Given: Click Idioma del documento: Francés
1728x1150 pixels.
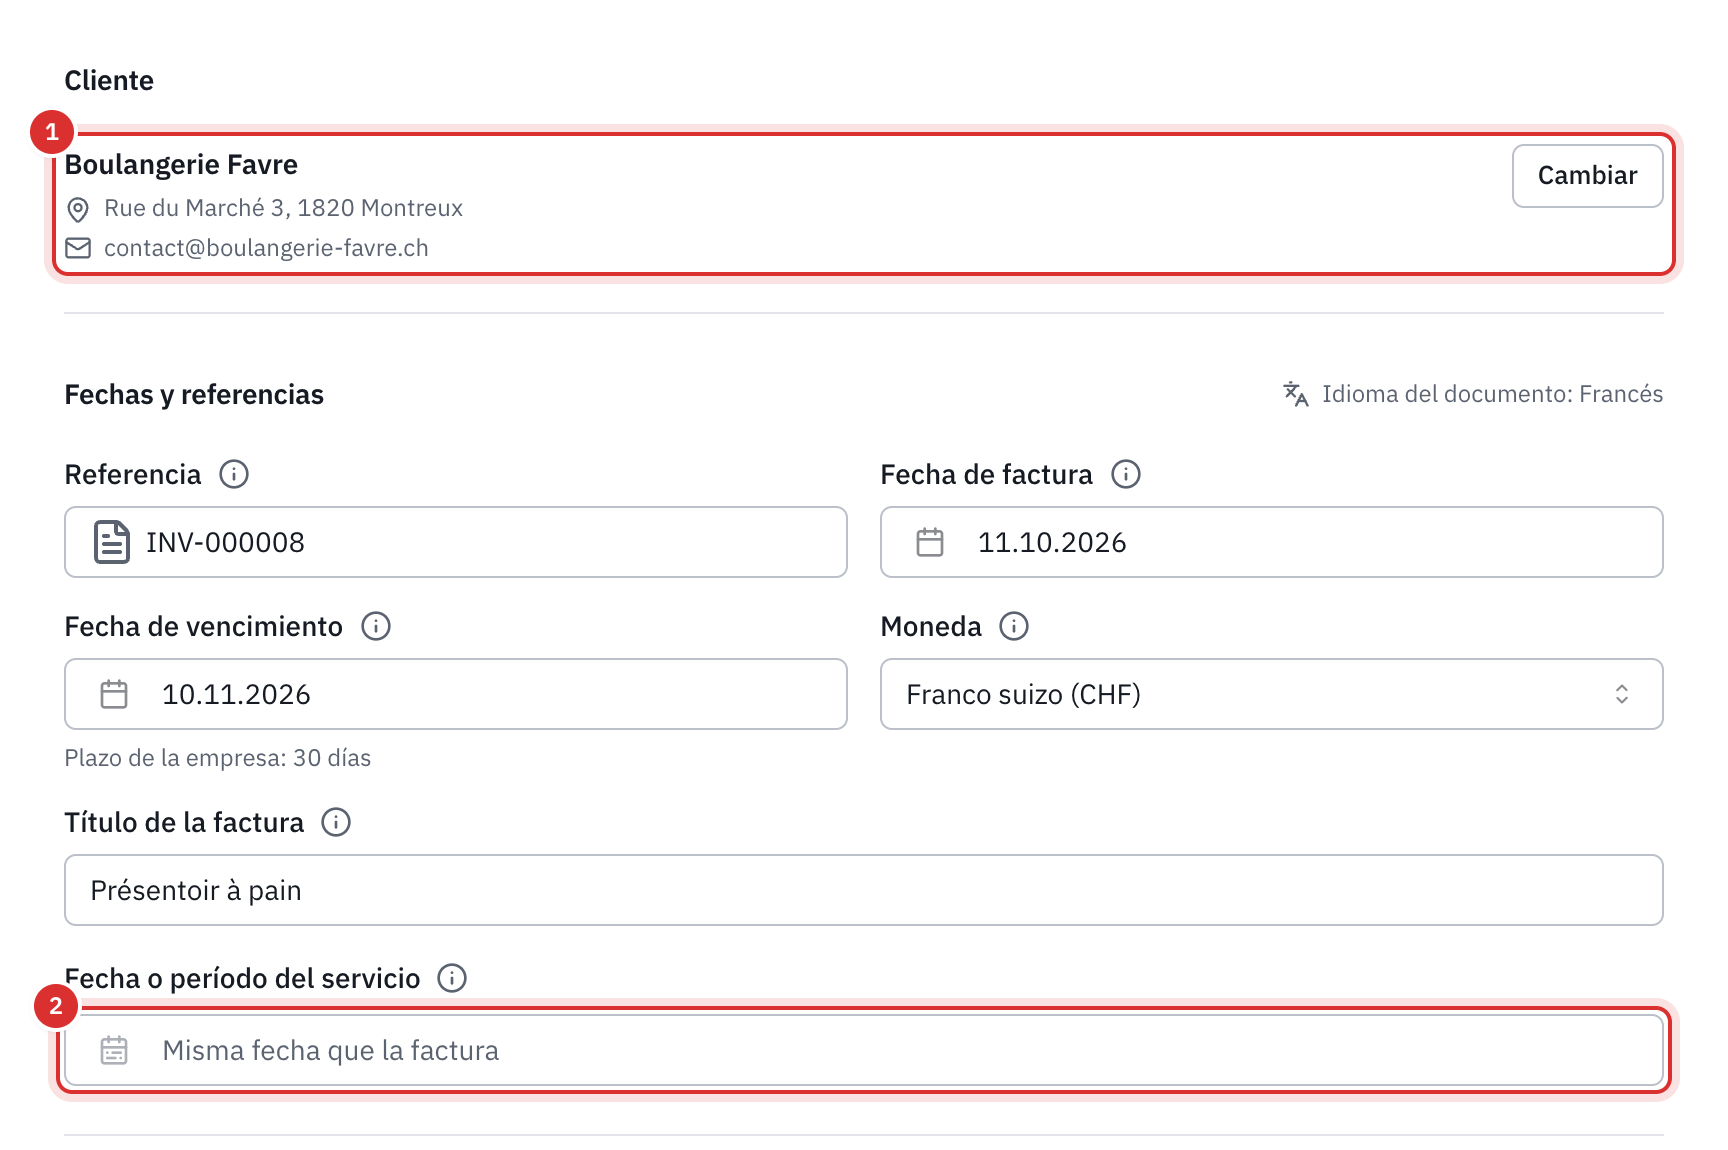Looking at the screenshot, I should click(x=1492, y=394).
